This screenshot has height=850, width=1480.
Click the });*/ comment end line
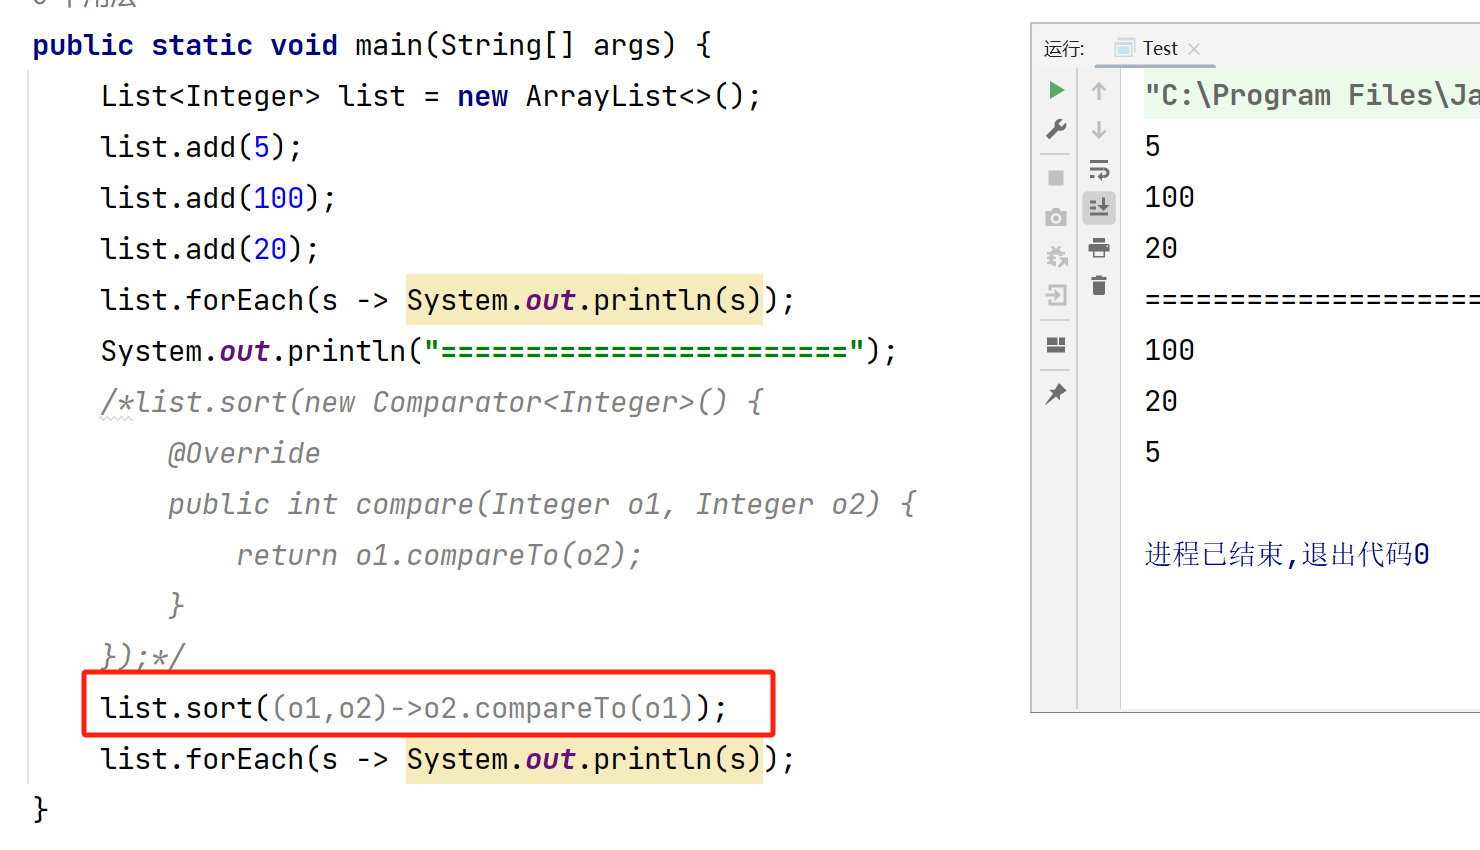(x=142, y=657)
